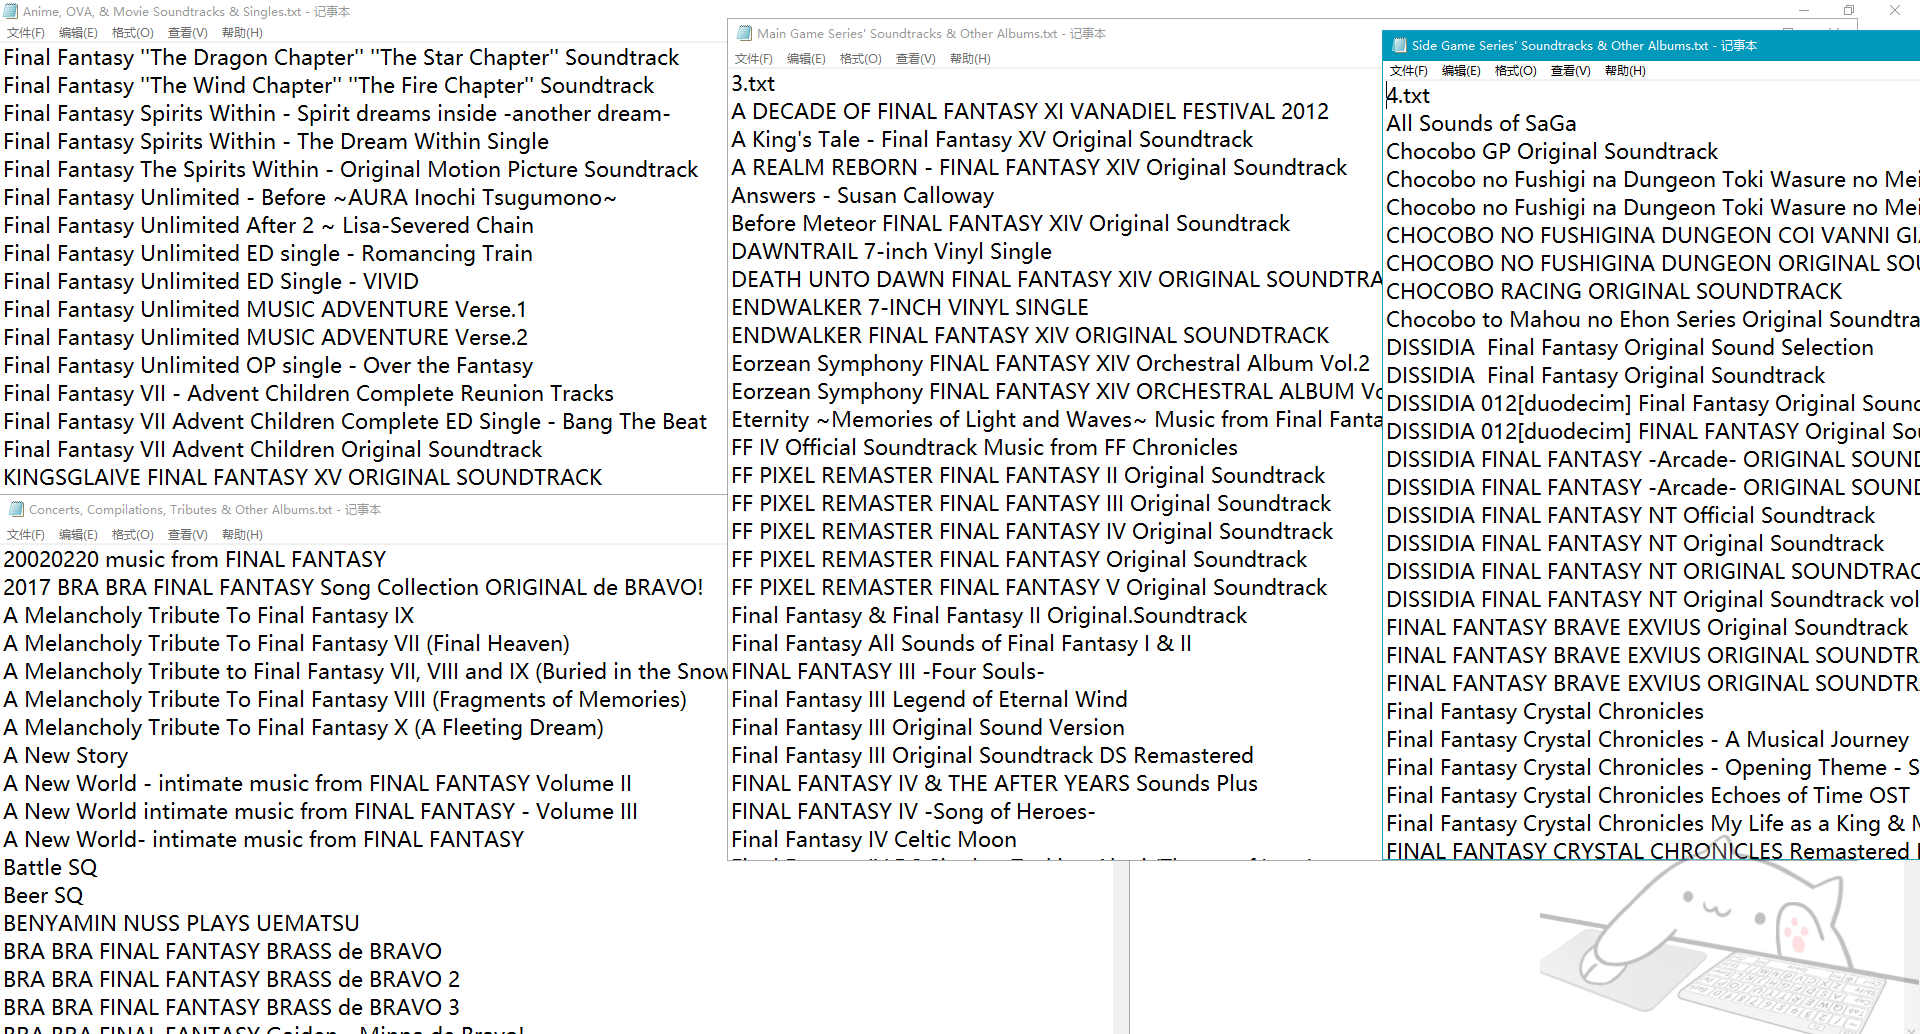Viewport: 1920px width, 1034px height.
Task: Open 帮助(H) menu in Anime, OVA window
Action: [x=242, y=33]
